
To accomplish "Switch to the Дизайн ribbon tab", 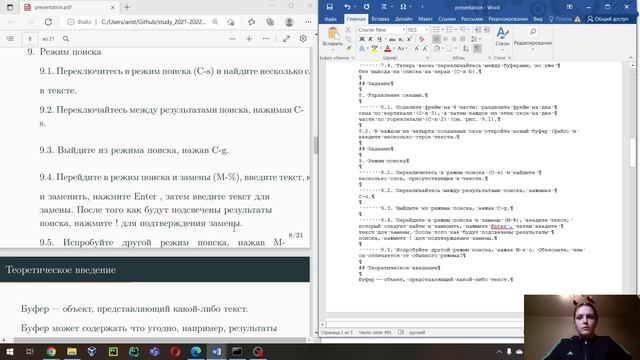I will coord(403,19).
